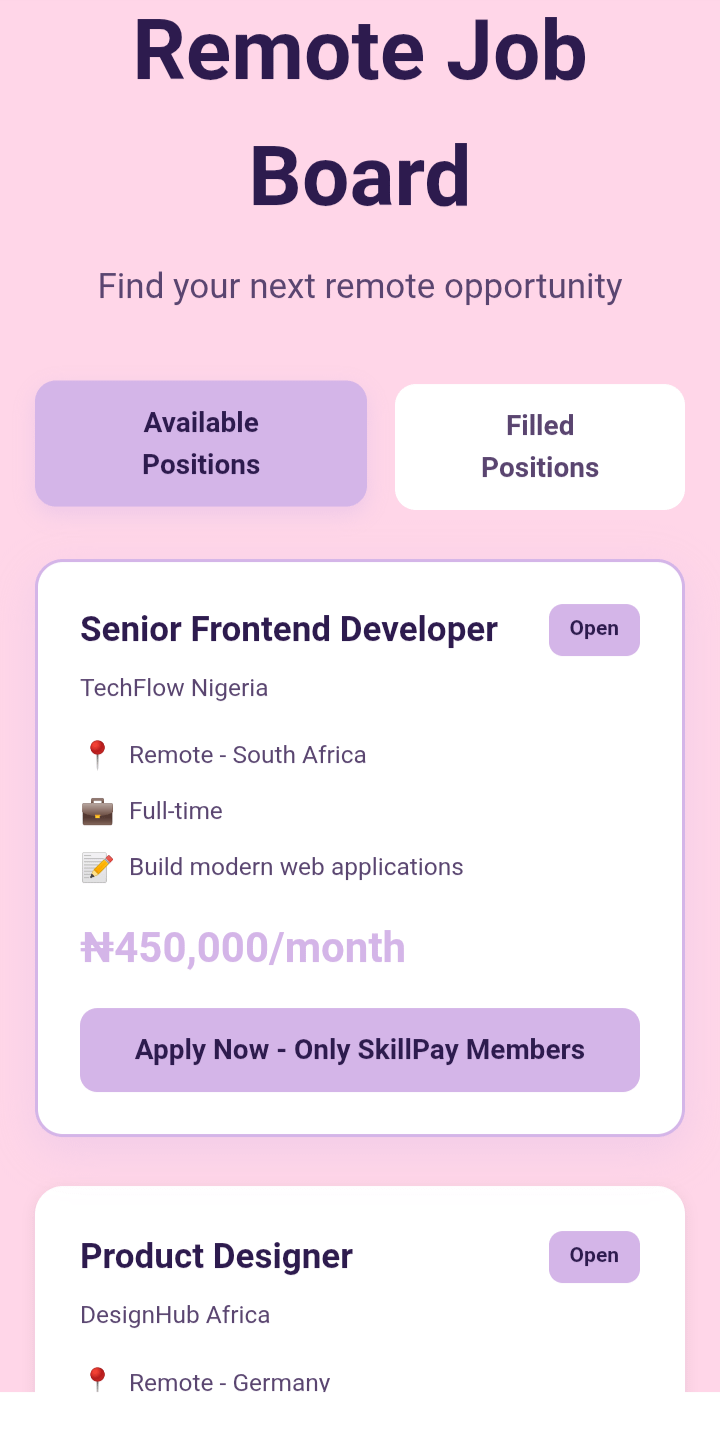720x1434 pixels.
Task: Open the Senior Frontend Developer job title
Action: coord(289,630)
